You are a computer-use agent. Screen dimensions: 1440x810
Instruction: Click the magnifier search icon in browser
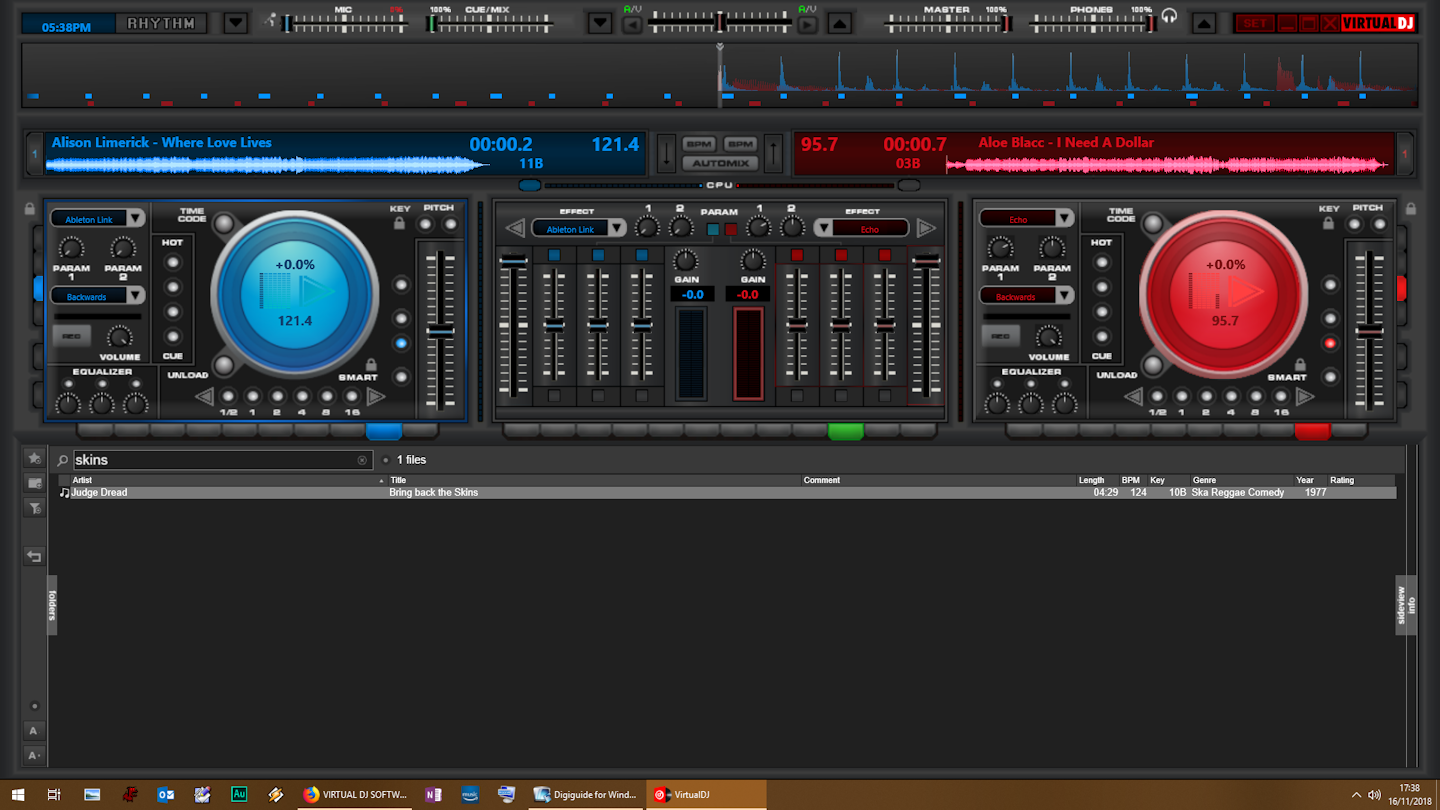(63, 460)
